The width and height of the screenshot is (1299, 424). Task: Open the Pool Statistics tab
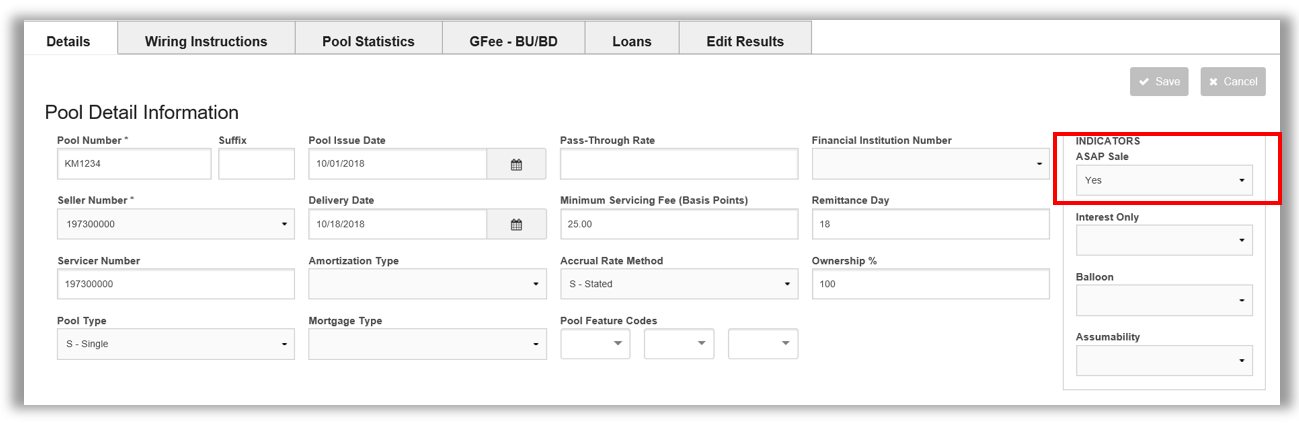(368, 41)
